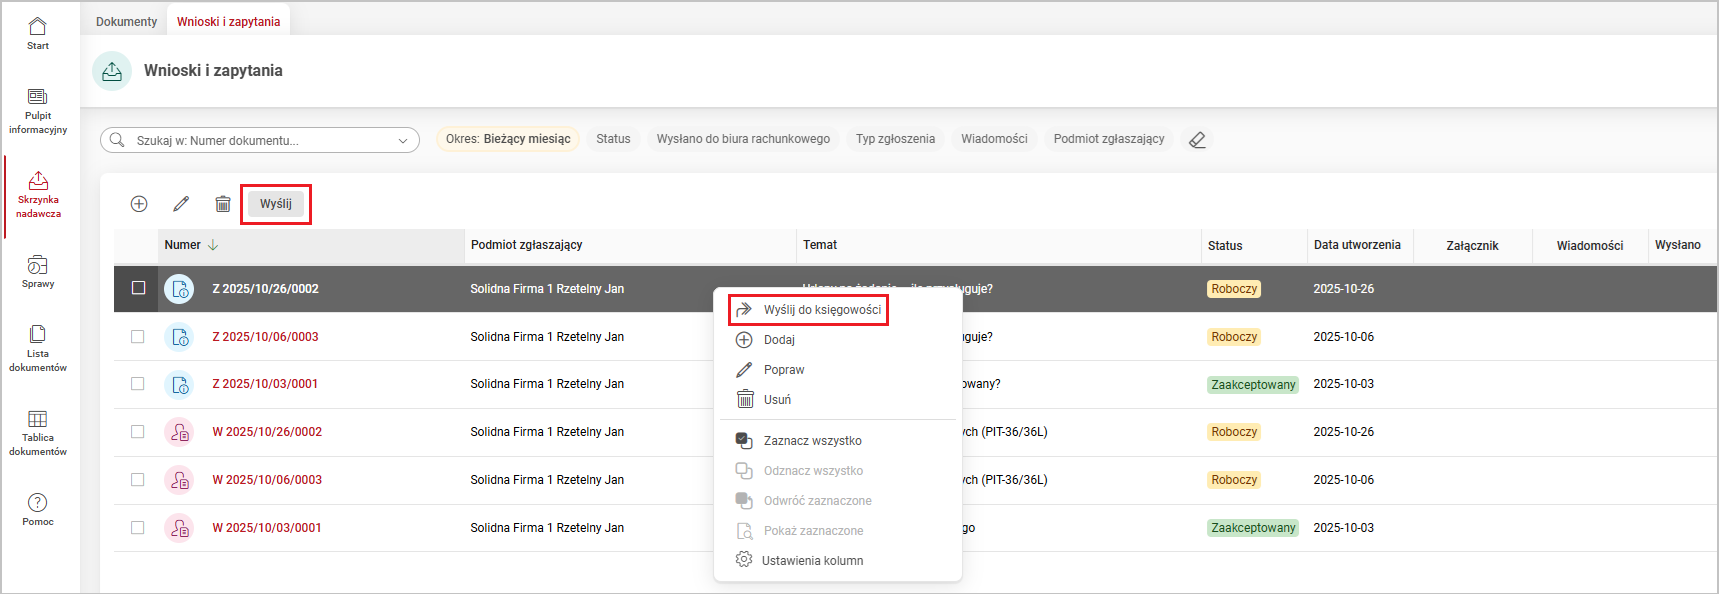
Task: Open the Start home icon in sidebar
Action: [x=38, y=32]
